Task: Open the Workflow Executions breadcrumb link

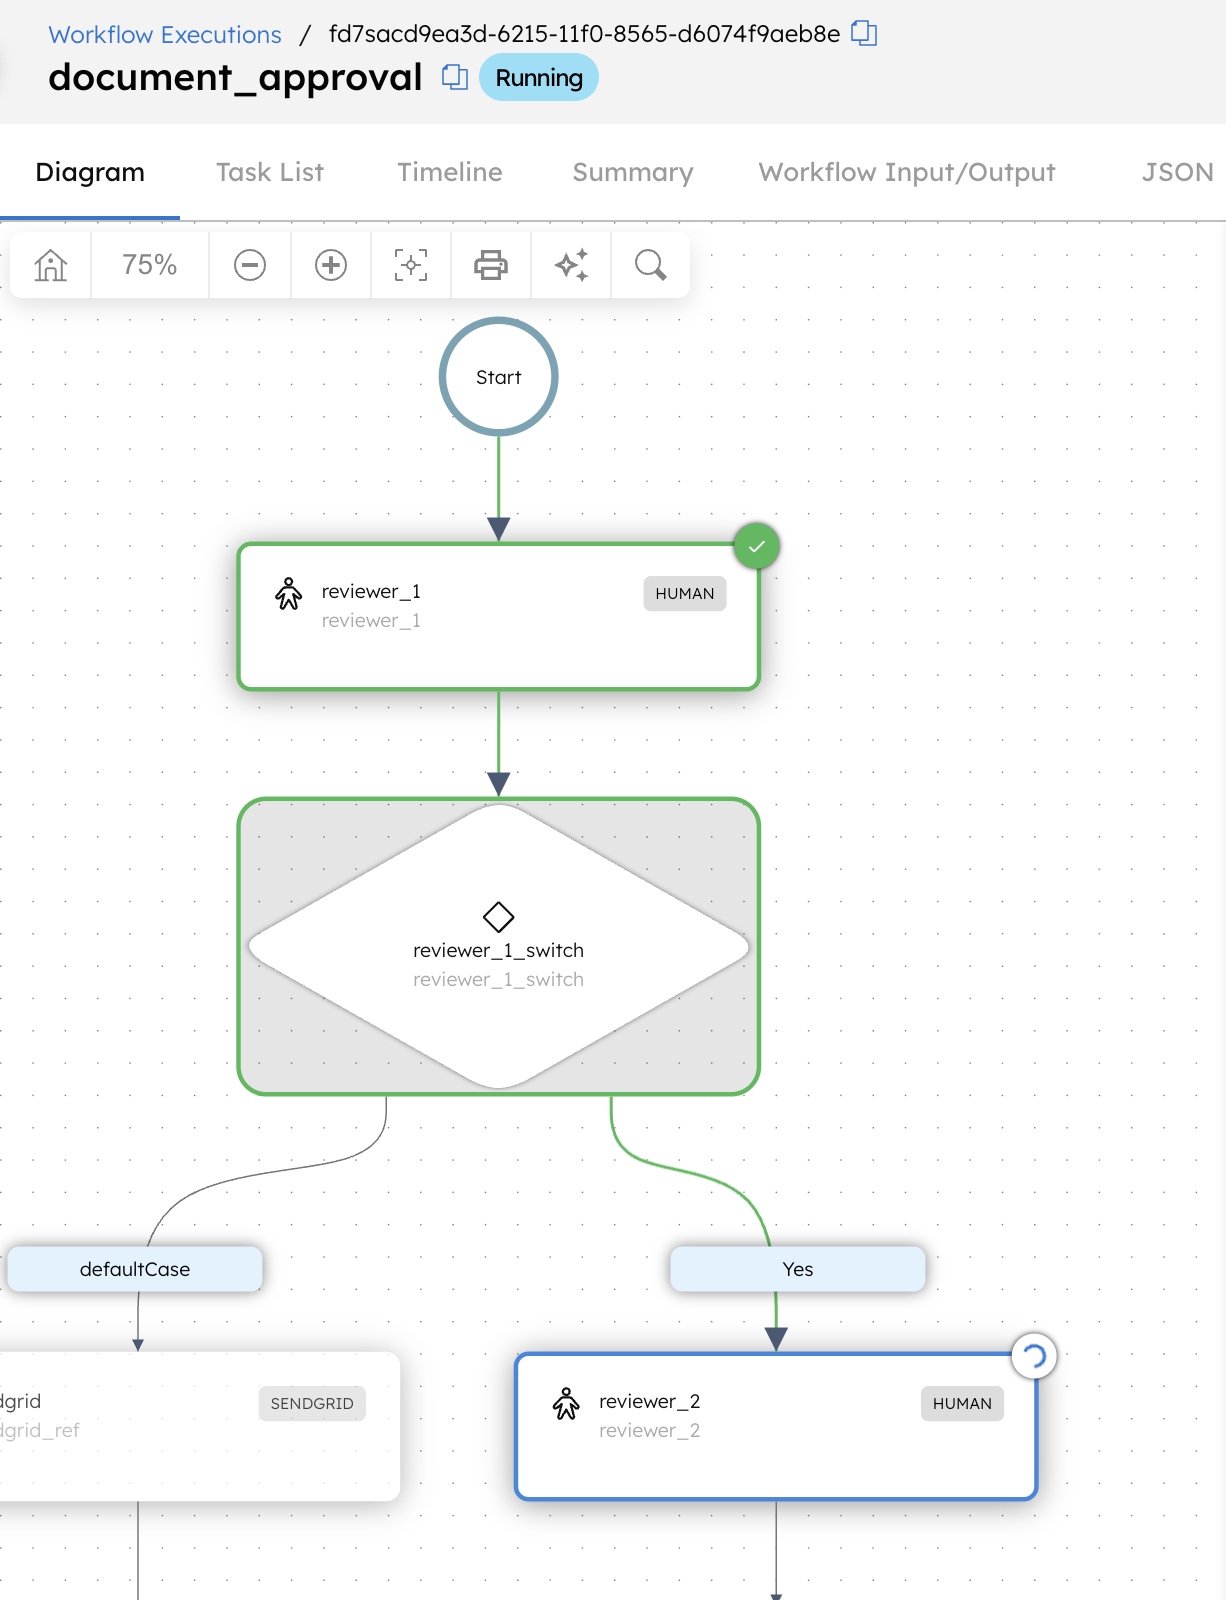Action: click(x=165, y=34)
